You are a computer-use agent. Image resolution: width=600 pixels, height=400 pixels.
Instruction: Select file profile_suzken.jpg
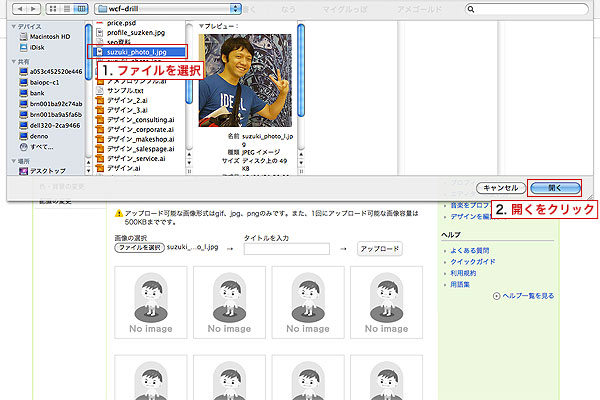pyautogui.click(x=130, y=33)
